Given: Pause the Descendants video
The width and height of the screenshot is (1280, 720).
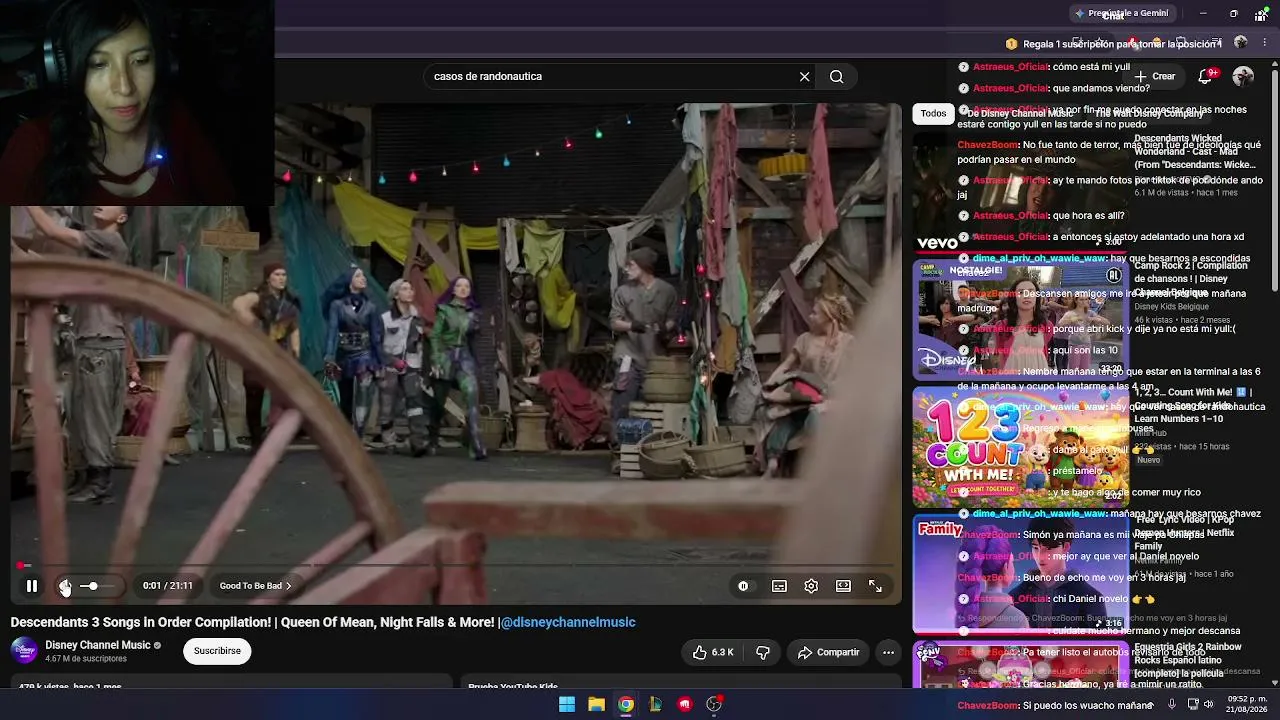Looking at the screenshot, I should click(x=32, y=586).
